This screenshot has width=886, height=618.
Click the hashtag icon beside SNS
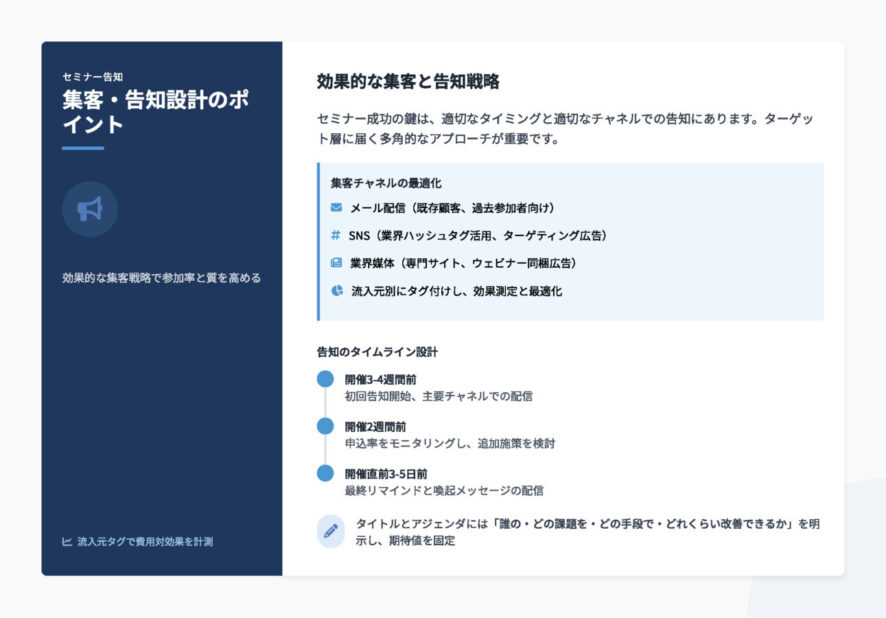[x=336, y=235]
